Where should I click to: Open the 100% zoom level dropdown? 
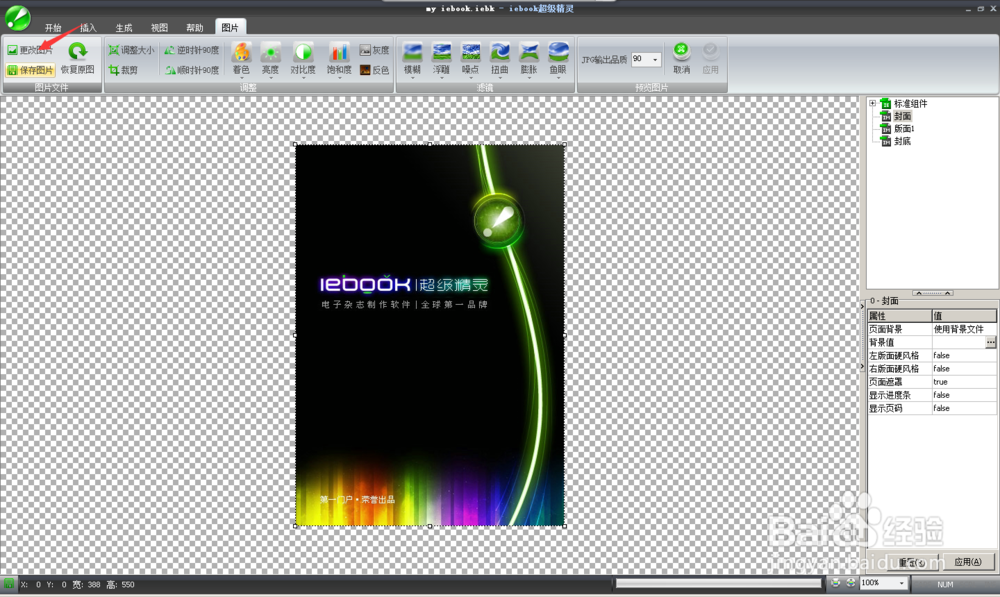click(x=901, y=583)
